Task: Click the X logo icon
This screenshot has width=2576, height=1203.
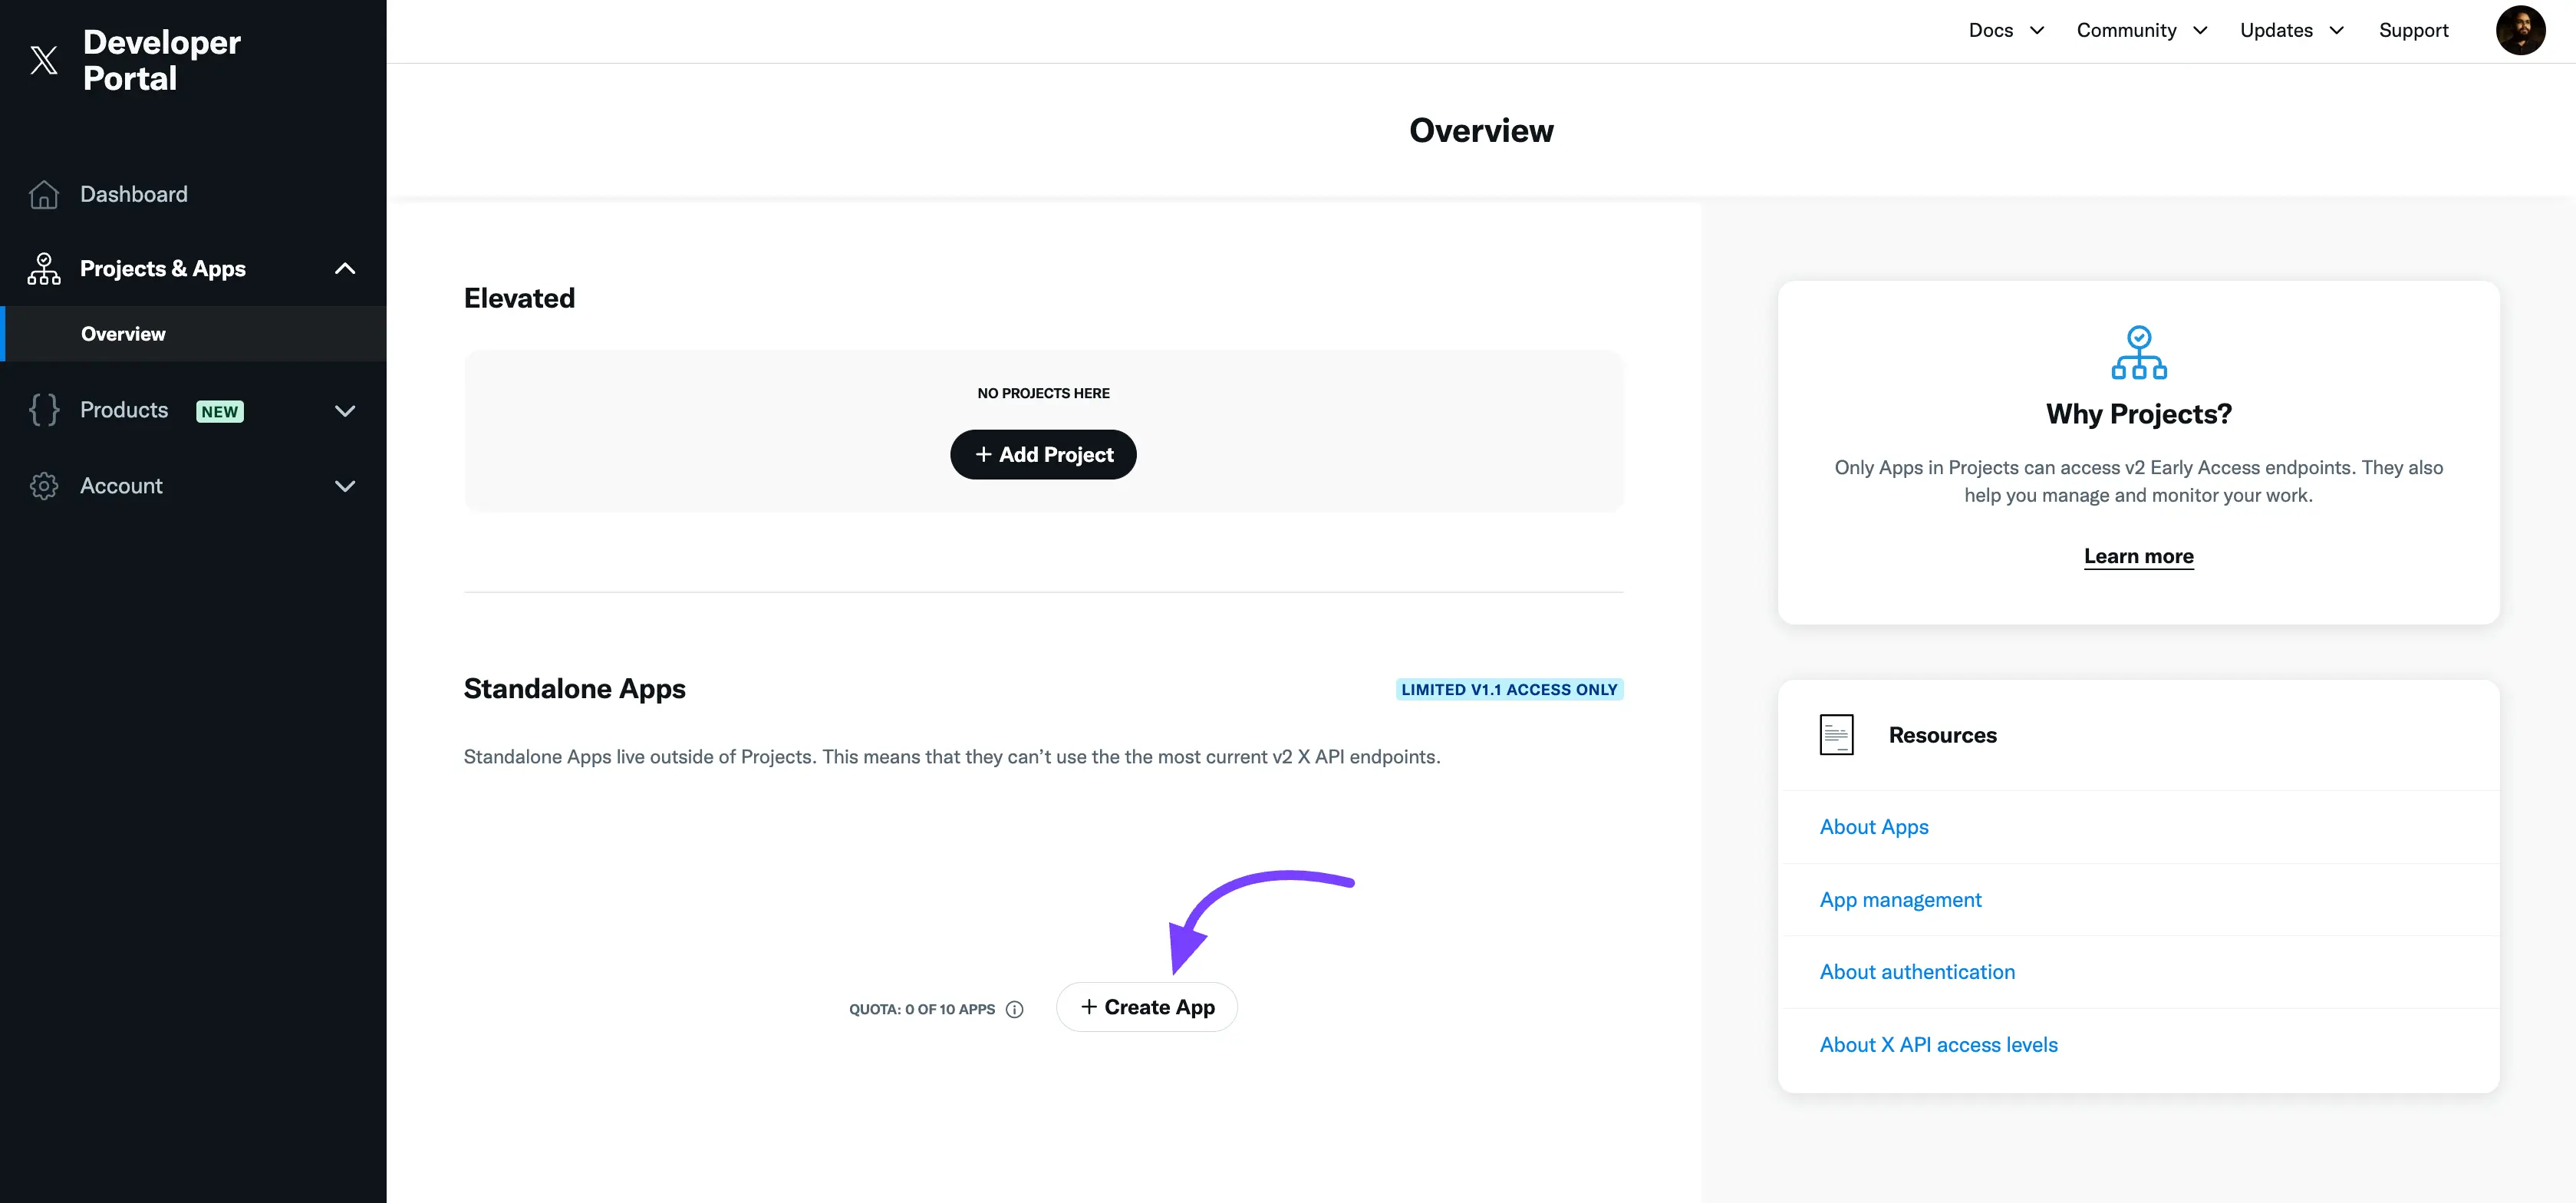Action: coord(43,60)
